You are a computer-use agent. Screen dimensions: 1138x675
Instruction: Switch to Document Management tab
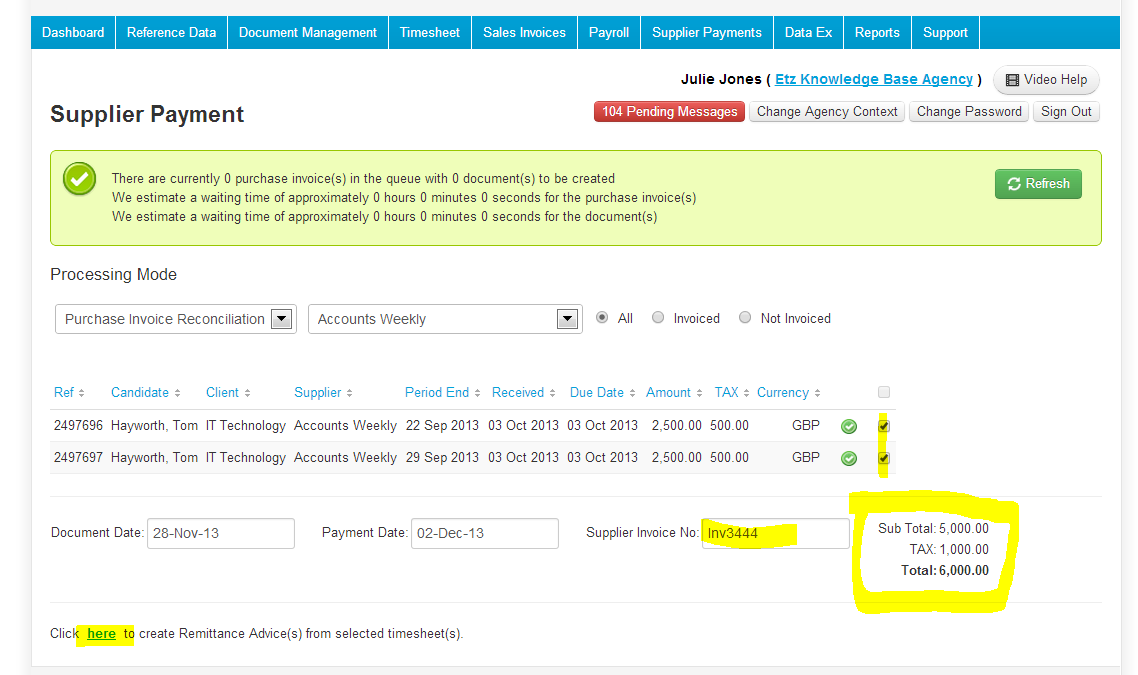[x=308, y=33]
